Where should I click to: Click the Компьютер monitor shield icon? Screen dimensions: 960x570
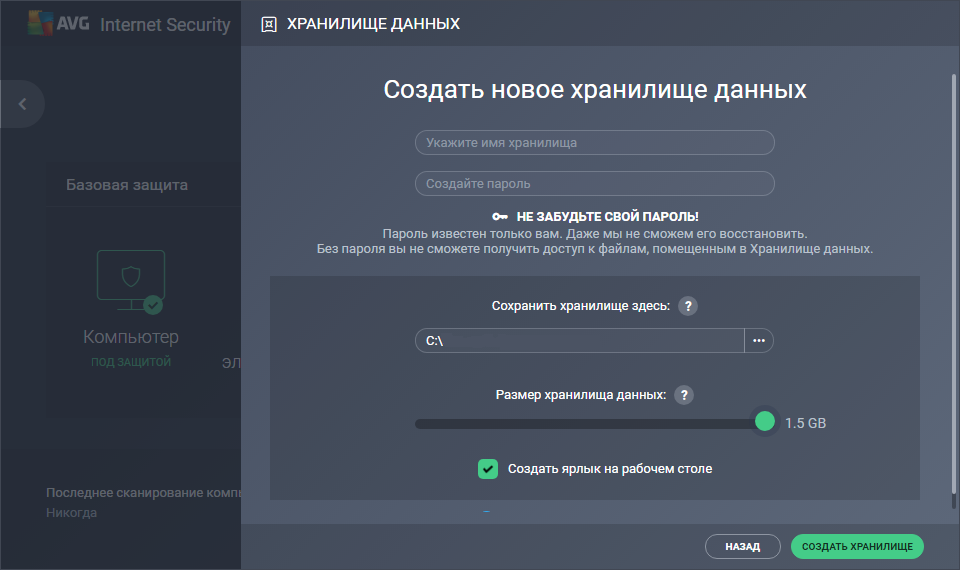tap(131, 282)
